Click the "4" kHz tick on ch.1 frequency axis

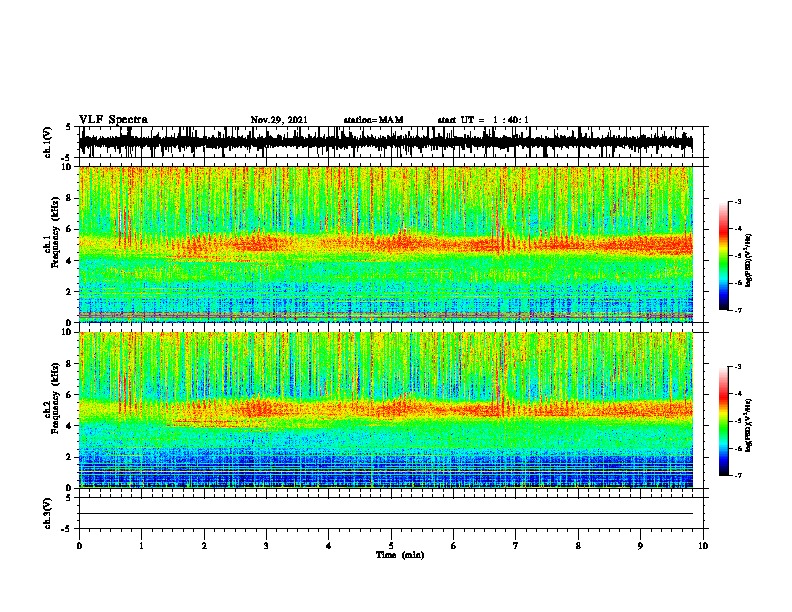69,261
